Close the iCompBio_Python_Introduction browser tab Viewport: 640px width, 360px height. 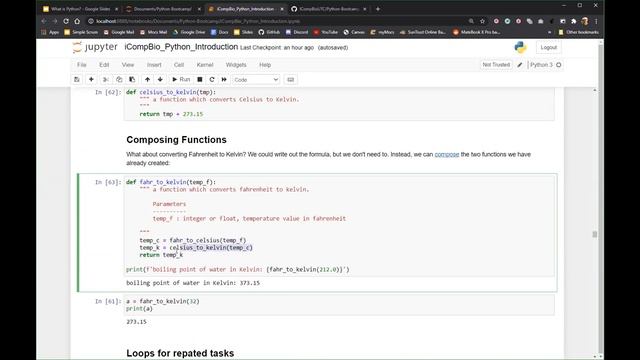tap(282, 9)
